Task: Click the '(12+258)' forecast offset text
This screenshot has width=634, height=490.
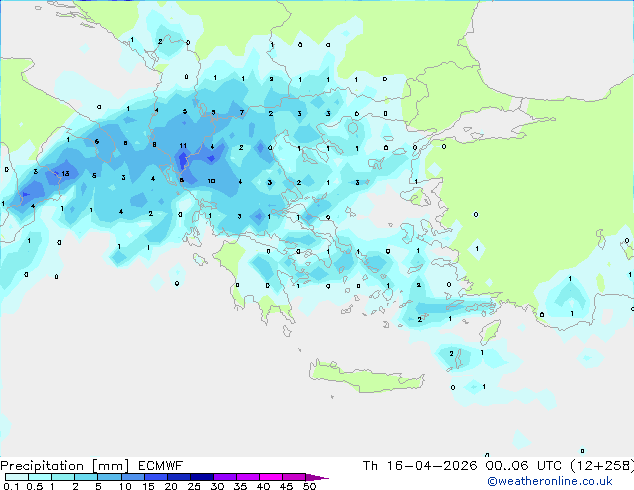Action: 602,466
